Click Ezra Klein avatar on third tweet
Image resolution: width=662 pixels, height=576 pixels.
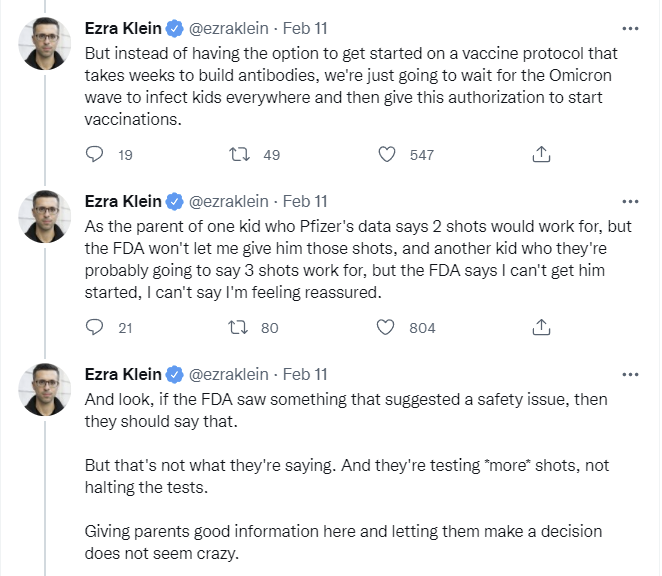[44, 390]
